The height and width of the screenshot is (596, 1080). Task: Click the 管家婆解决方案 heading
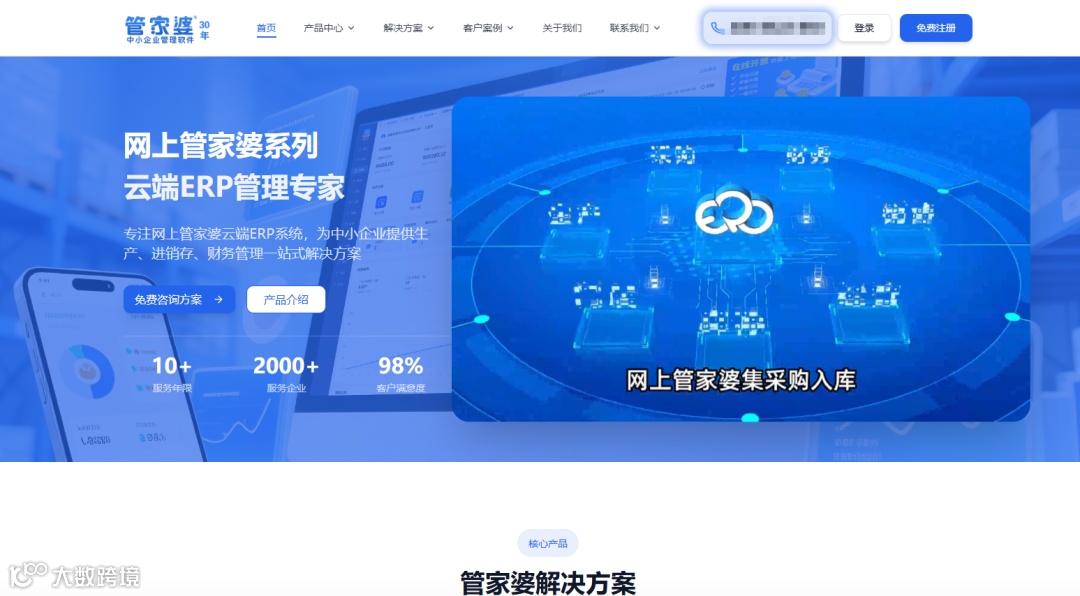click(548, 583)
